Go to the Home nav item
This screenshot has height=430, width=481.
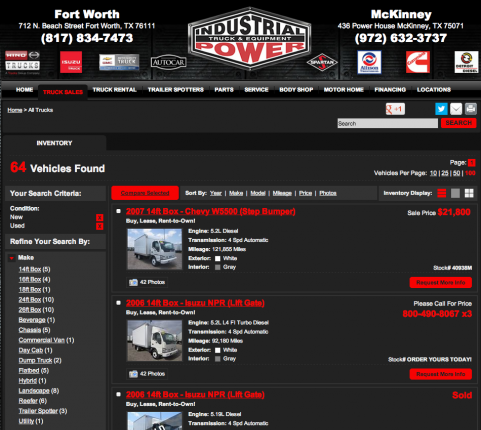point(24,90)
